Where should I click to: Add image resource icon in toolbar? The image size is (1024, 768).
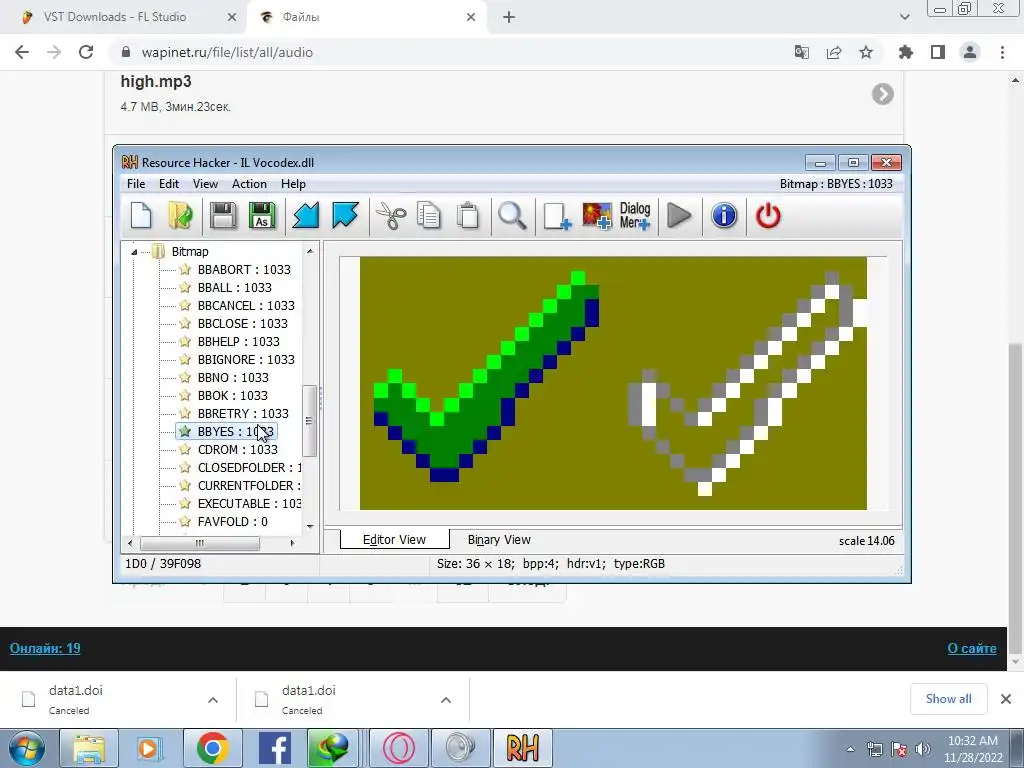(597, 216)
